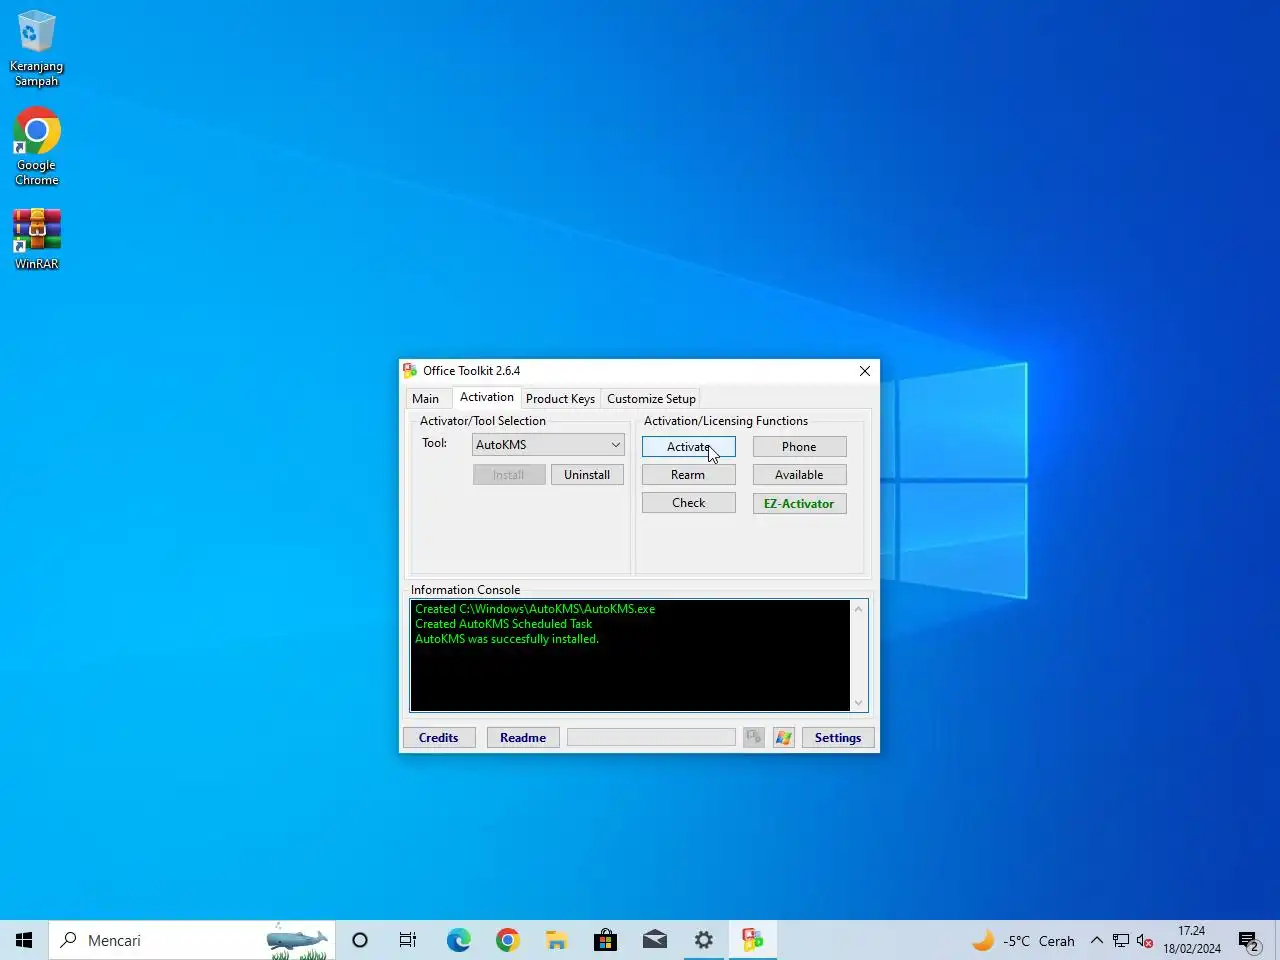Click console line 'Created C:\Windows\AutoKMS\AutoKMS.exe'
This screenshot has width=1280, height=960.
pos(535,609)
